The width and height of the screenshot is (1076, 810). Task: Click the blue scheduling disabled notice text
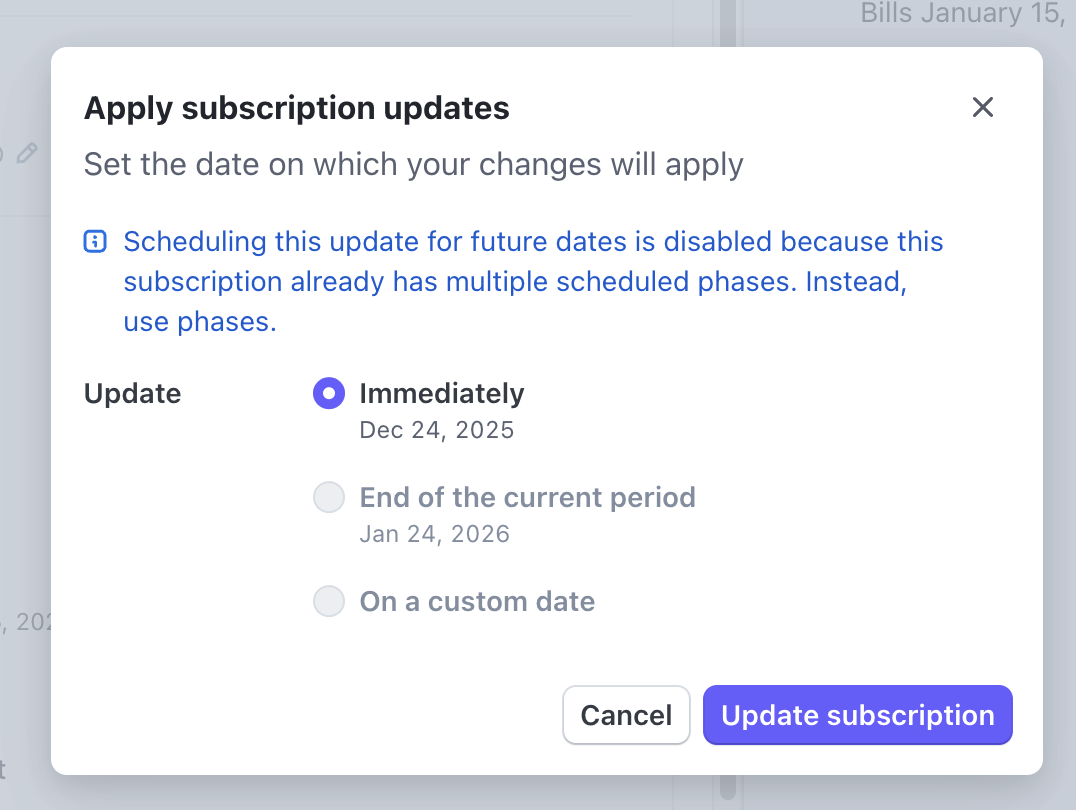[x=533, y=242]
